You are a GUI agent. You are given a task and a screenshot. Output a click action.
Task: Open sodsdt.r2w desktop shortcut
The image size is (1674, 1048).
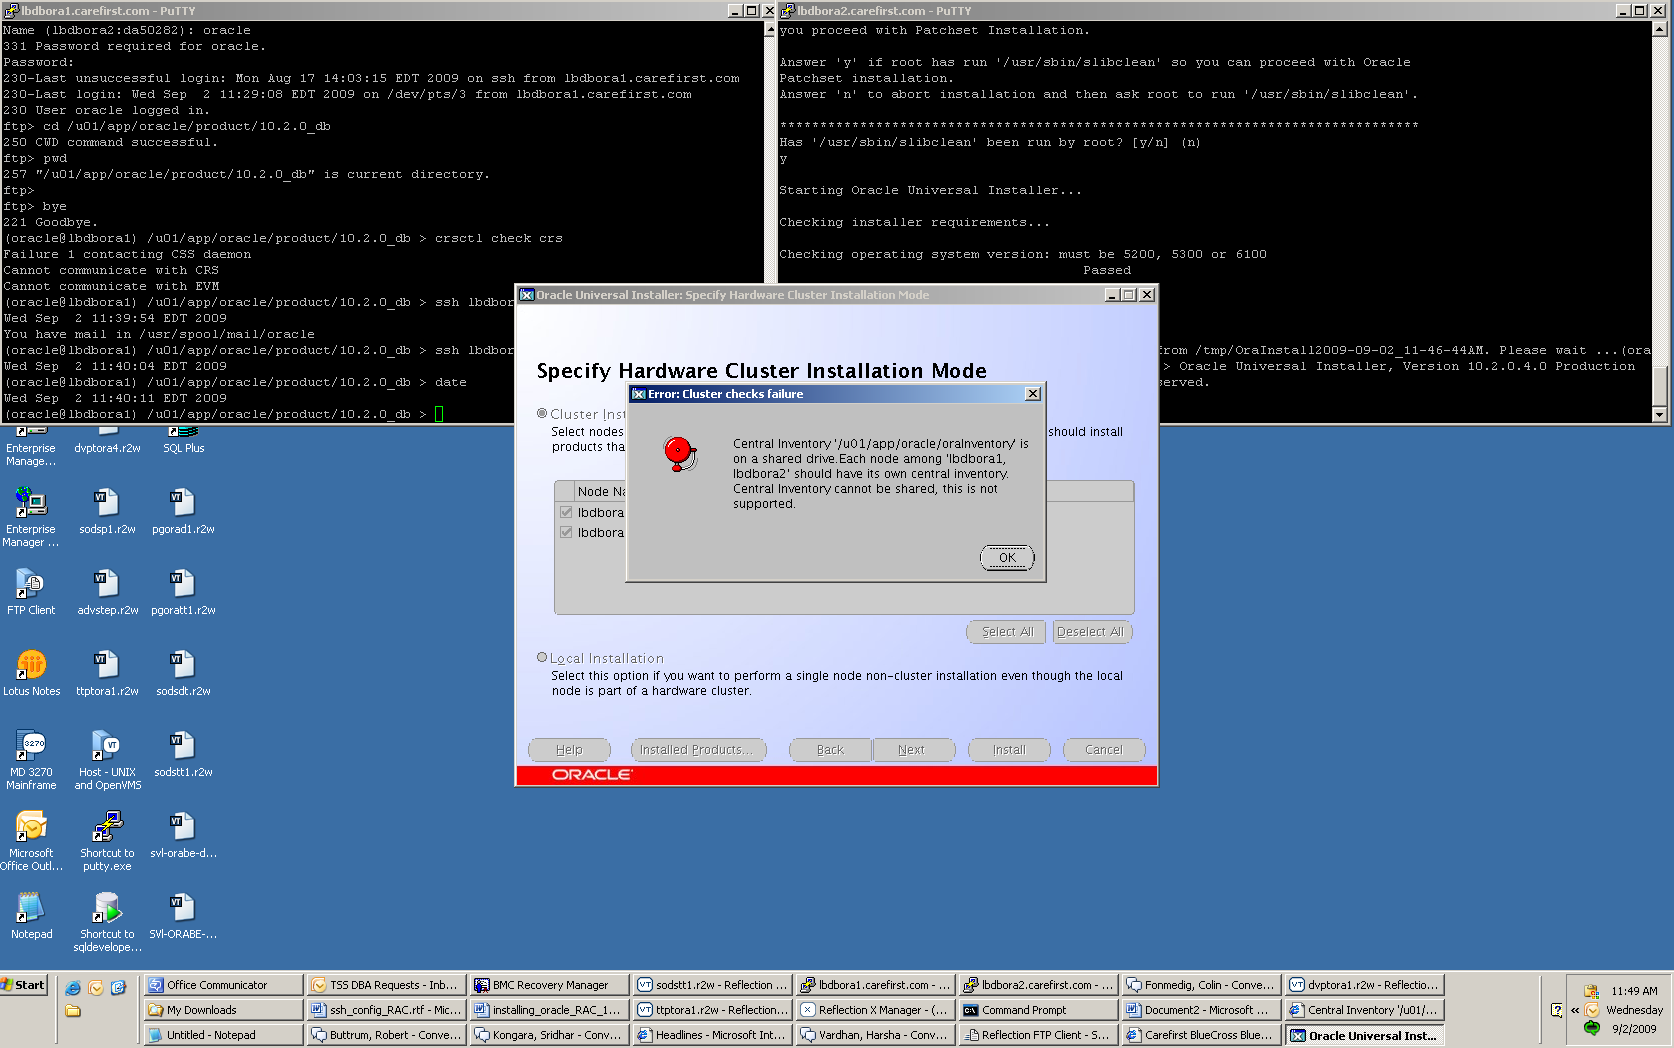[183, 673]
